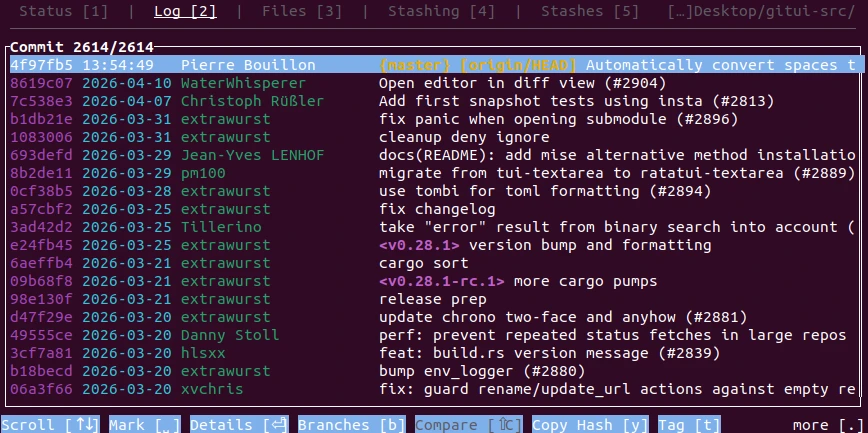Click the Tag [t] command
Viewport: 868px width, 433px height.
689,425
